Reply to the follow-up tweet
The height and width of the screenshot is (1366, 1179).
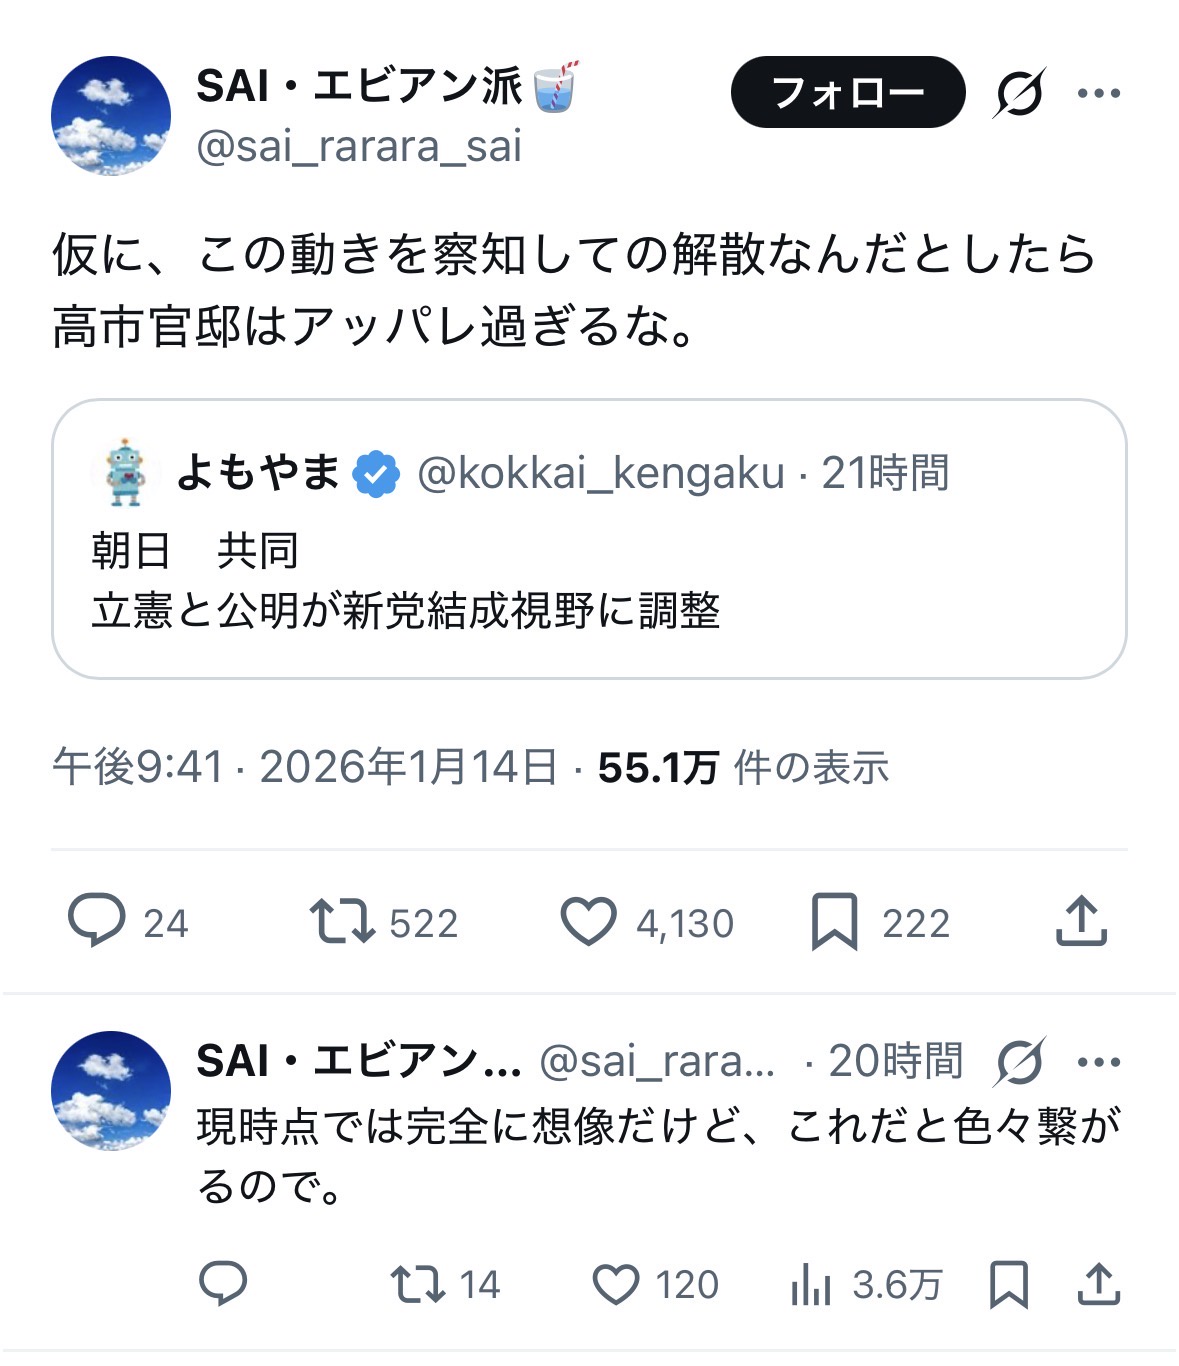(223, 1283)
